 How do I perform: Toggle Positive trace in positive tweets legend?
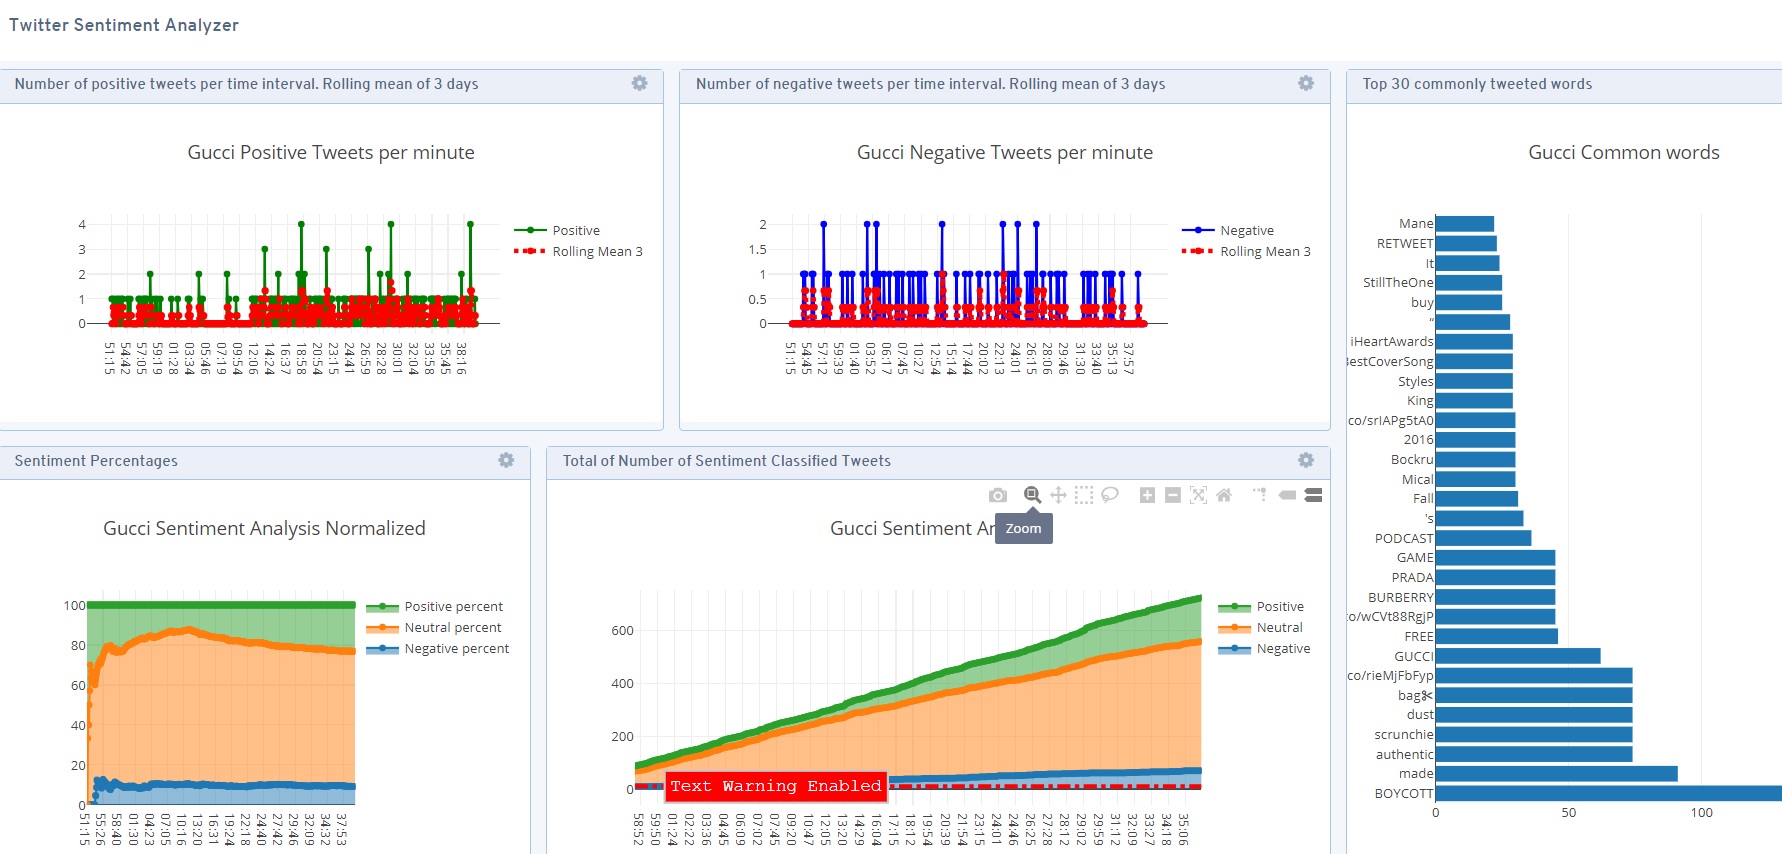click(557, 230)
